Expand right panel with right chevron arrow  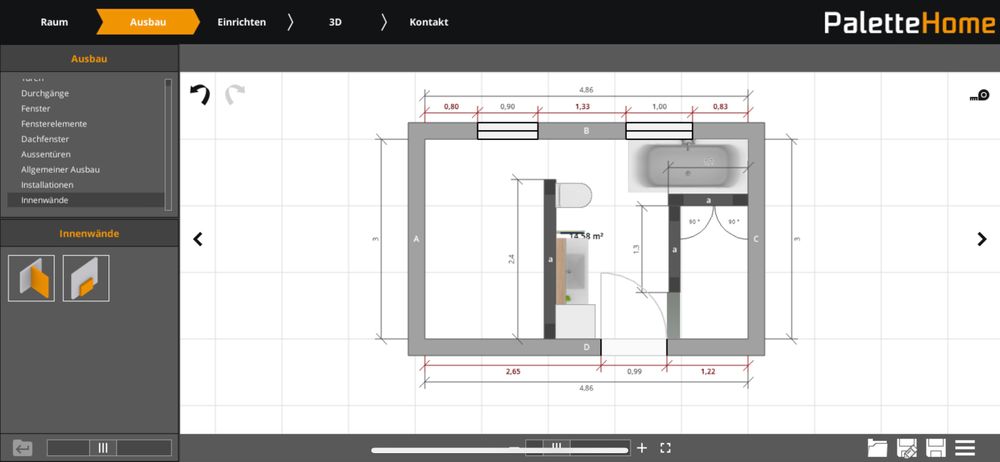(981, 239)
